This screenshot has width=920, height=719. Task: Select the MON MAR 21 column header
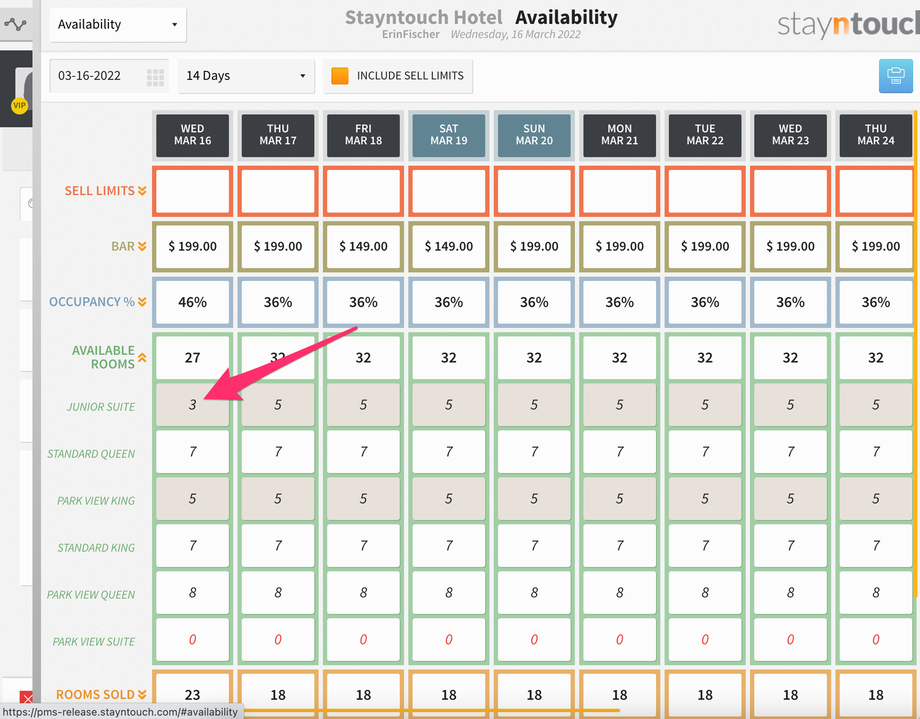pyautogui.click(x=620, y=135)
